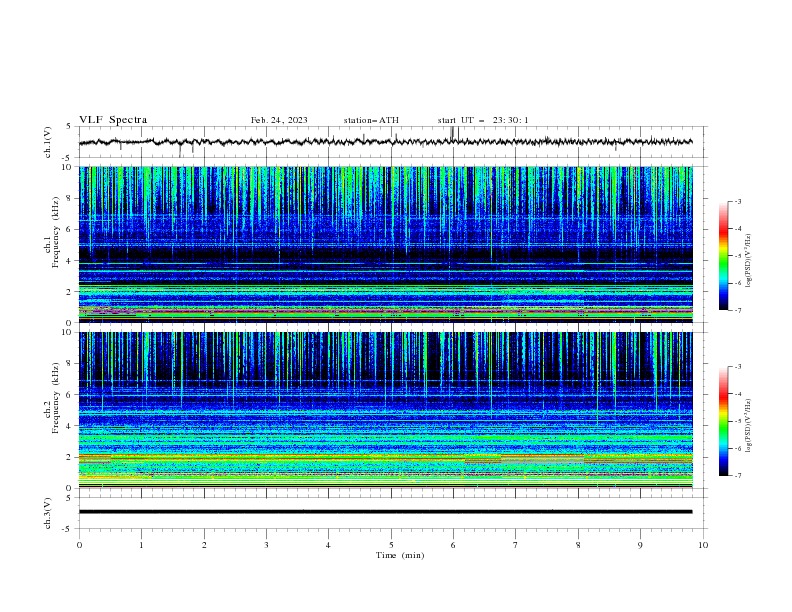Click the "start UT = 23:30:1" text
The width and height of the screenshot is (792, 612).
[x=483, y=120]
